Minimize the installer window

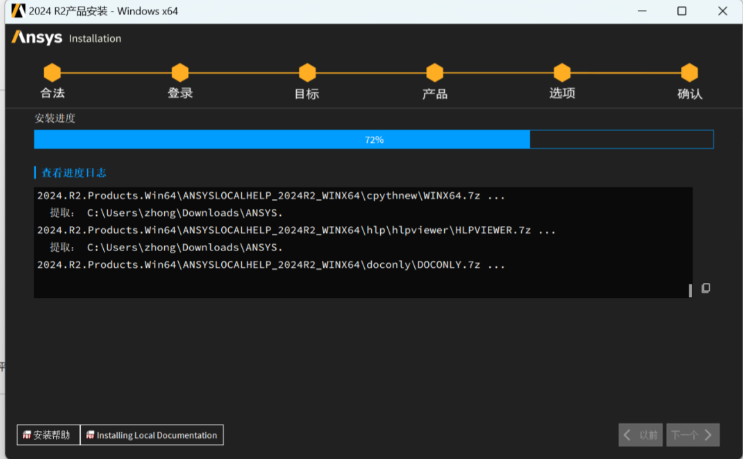coord(639,11)
